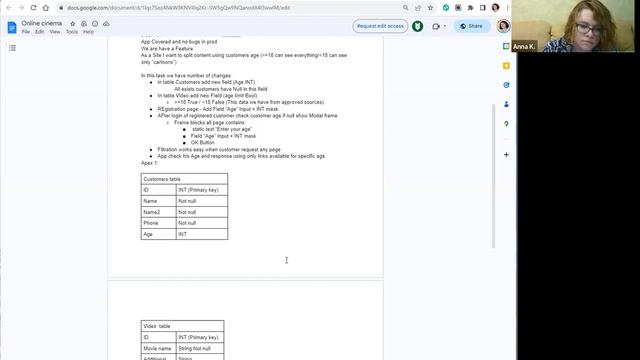Click the share page icon in the address bar
The image size is (640, 360).
418,8
